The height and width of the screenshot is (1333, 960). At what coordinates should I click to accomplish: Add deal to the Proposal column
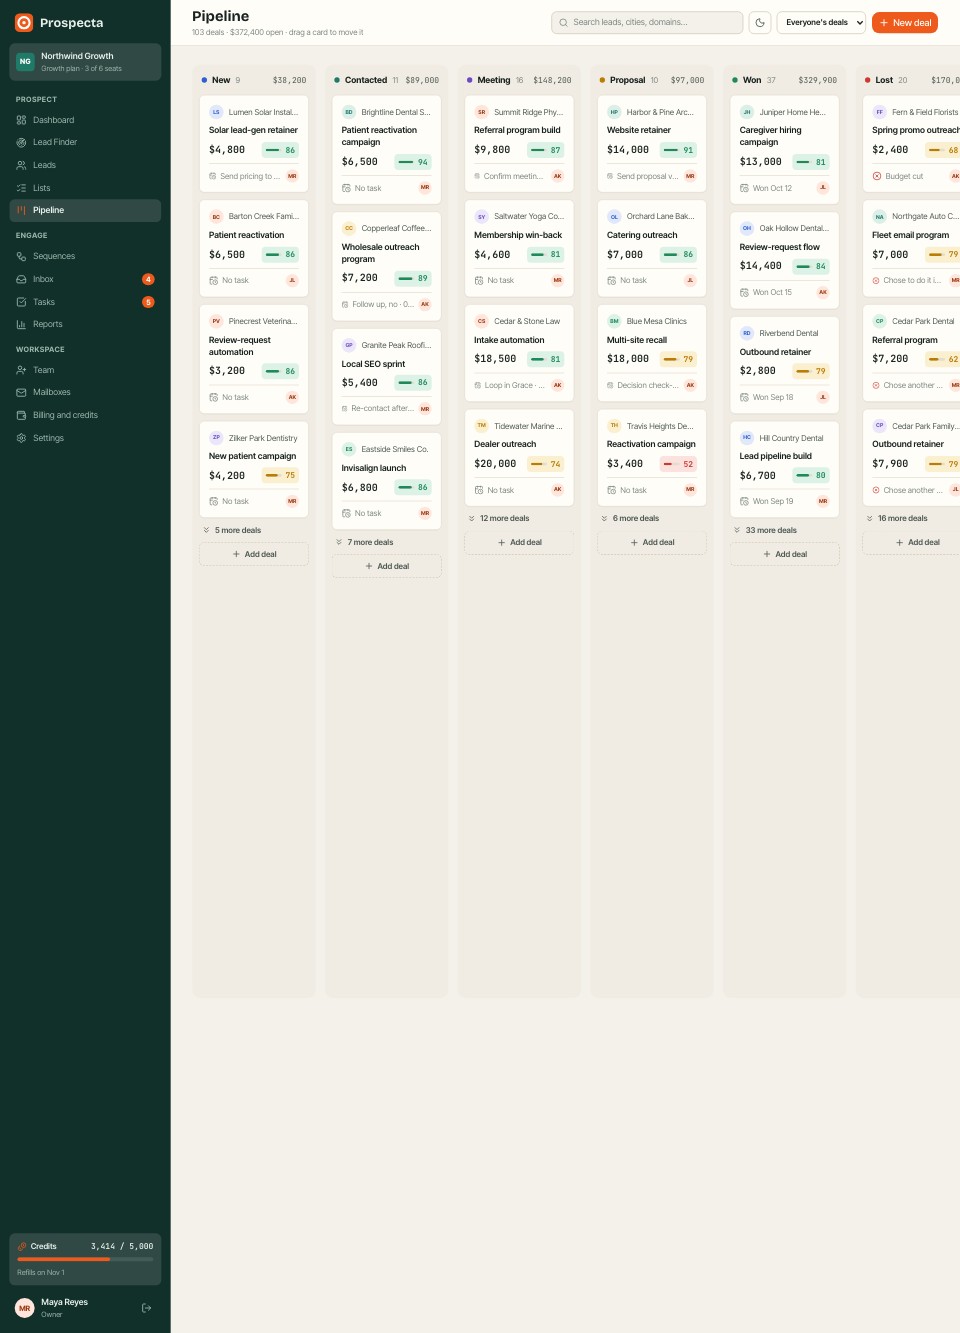(x=652, y=542)
